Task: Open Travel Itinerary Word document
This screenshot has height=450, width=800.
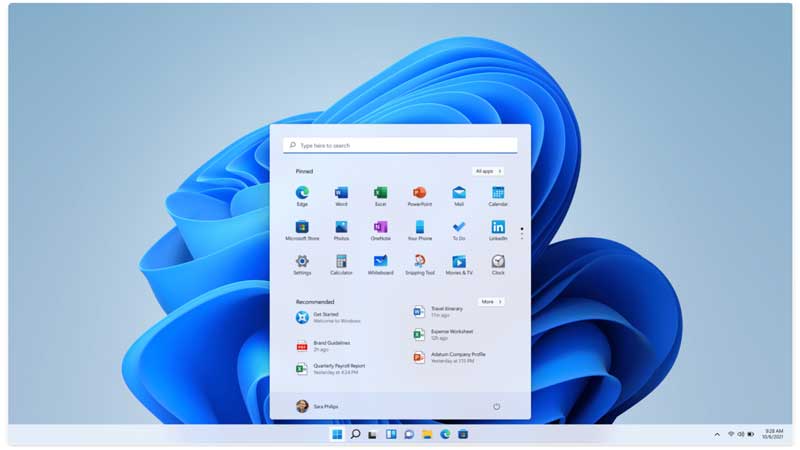Action: point(439,312)
